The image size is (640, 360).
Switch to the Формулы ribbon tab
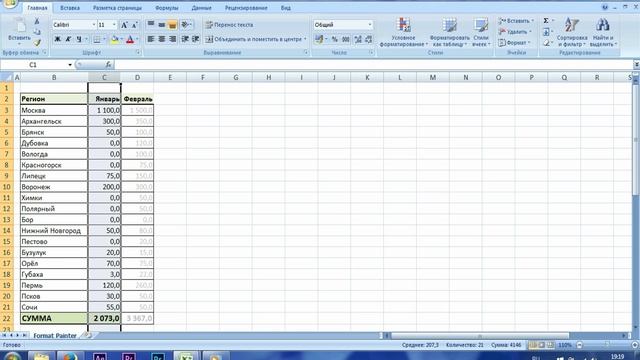click(167, 8)
